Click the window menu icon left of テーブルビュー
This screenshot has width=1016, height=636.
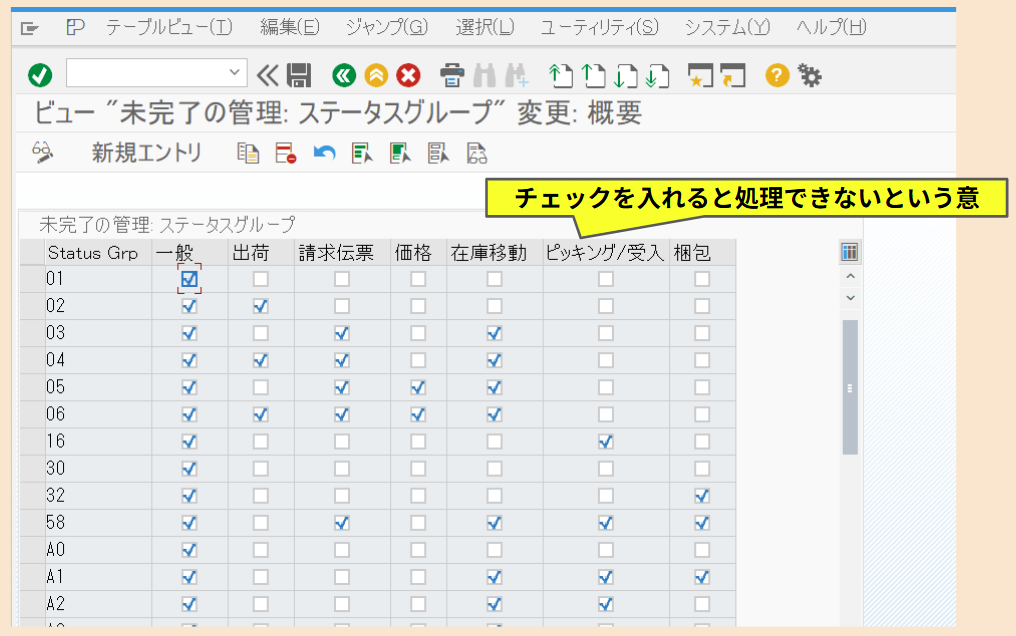click(x=75, y=27)
